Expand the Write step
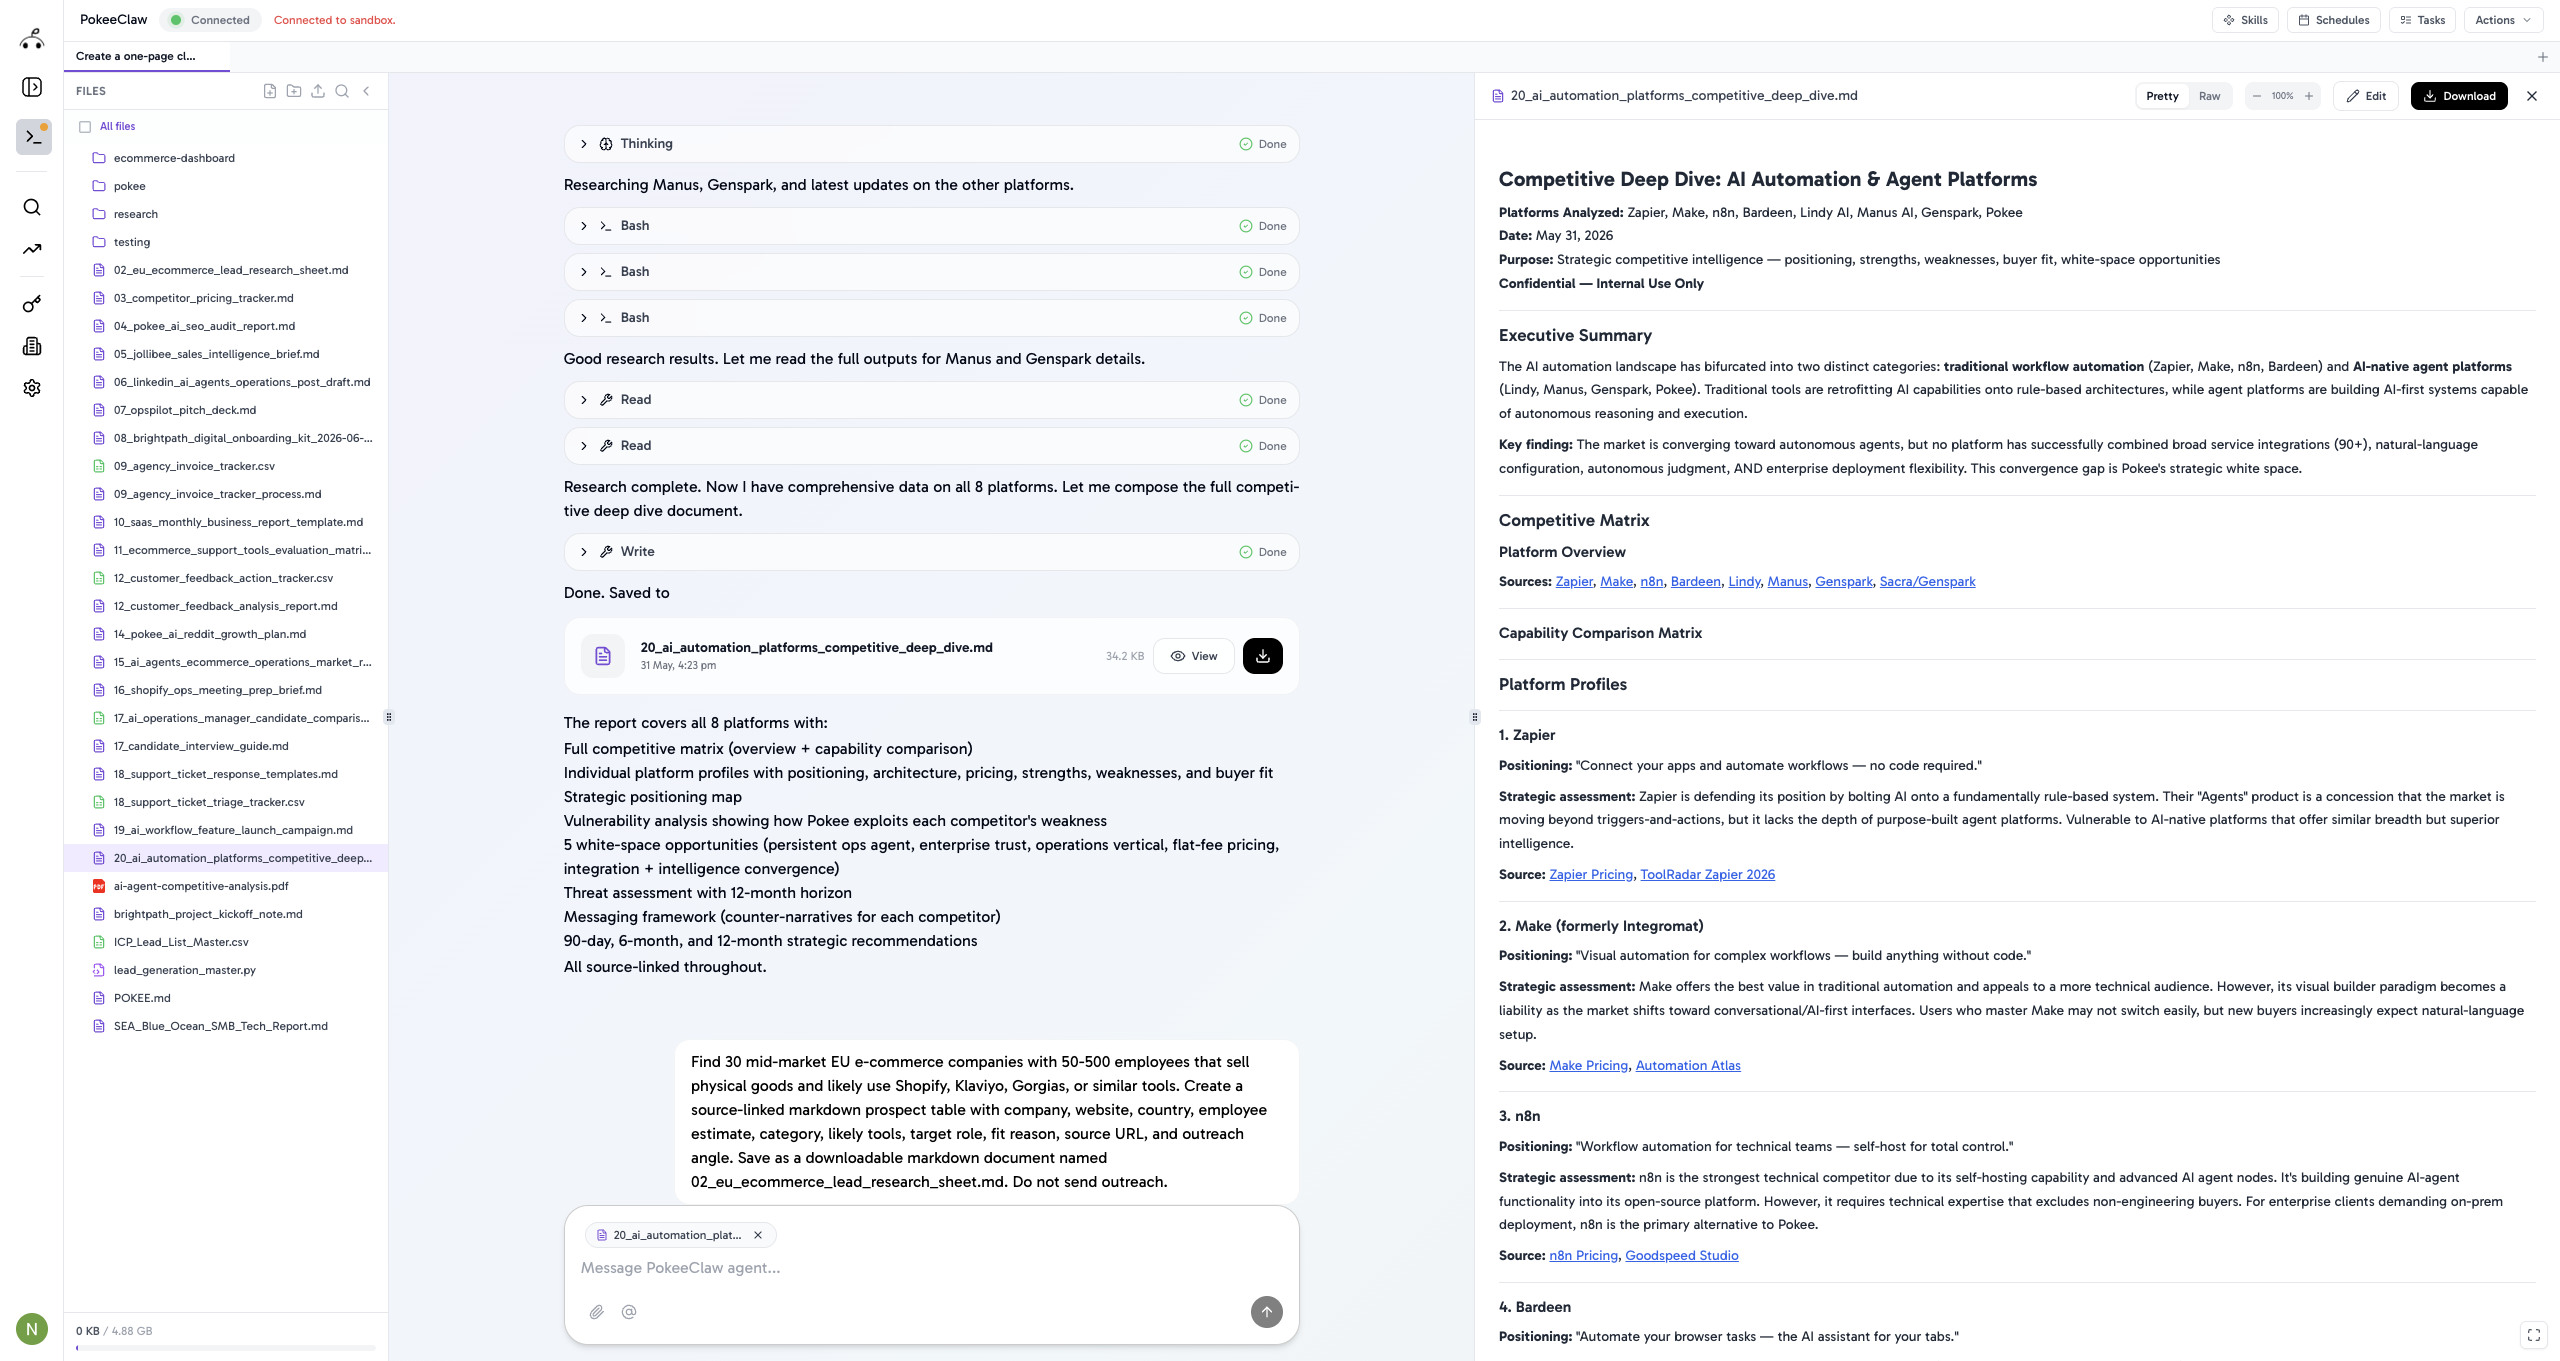Image resolution: width=2560 pixels, height=1361 pixels. (932, 552)
